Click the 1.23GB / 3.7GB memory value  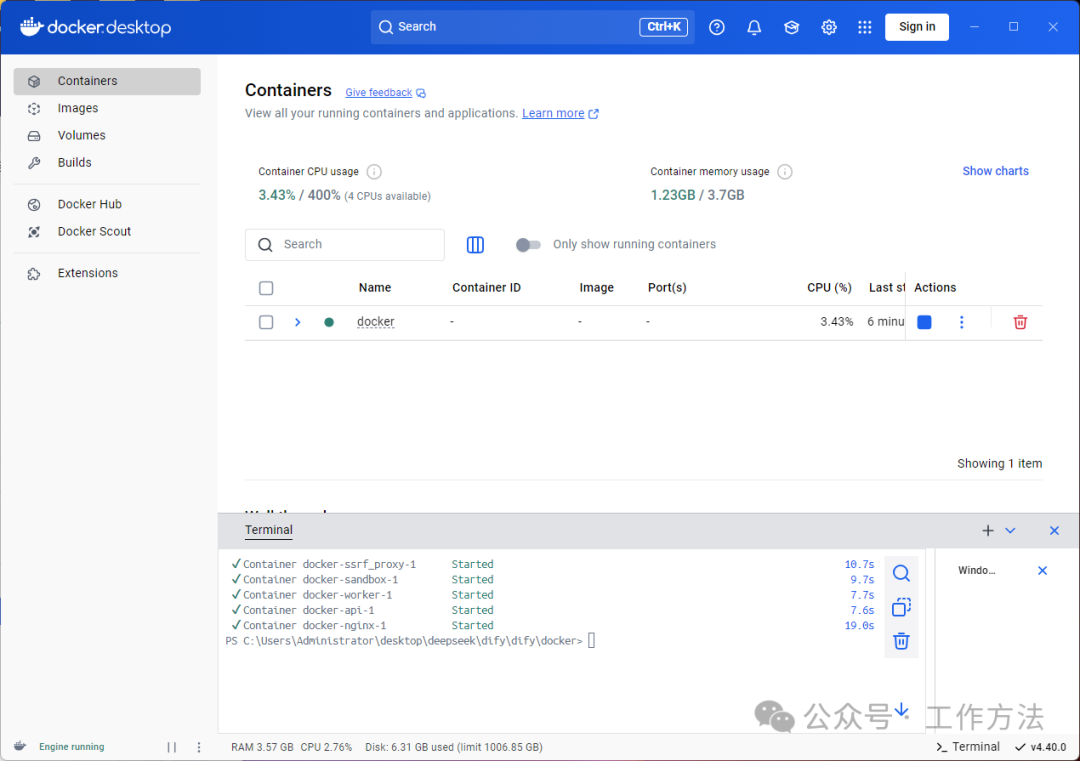697,195
